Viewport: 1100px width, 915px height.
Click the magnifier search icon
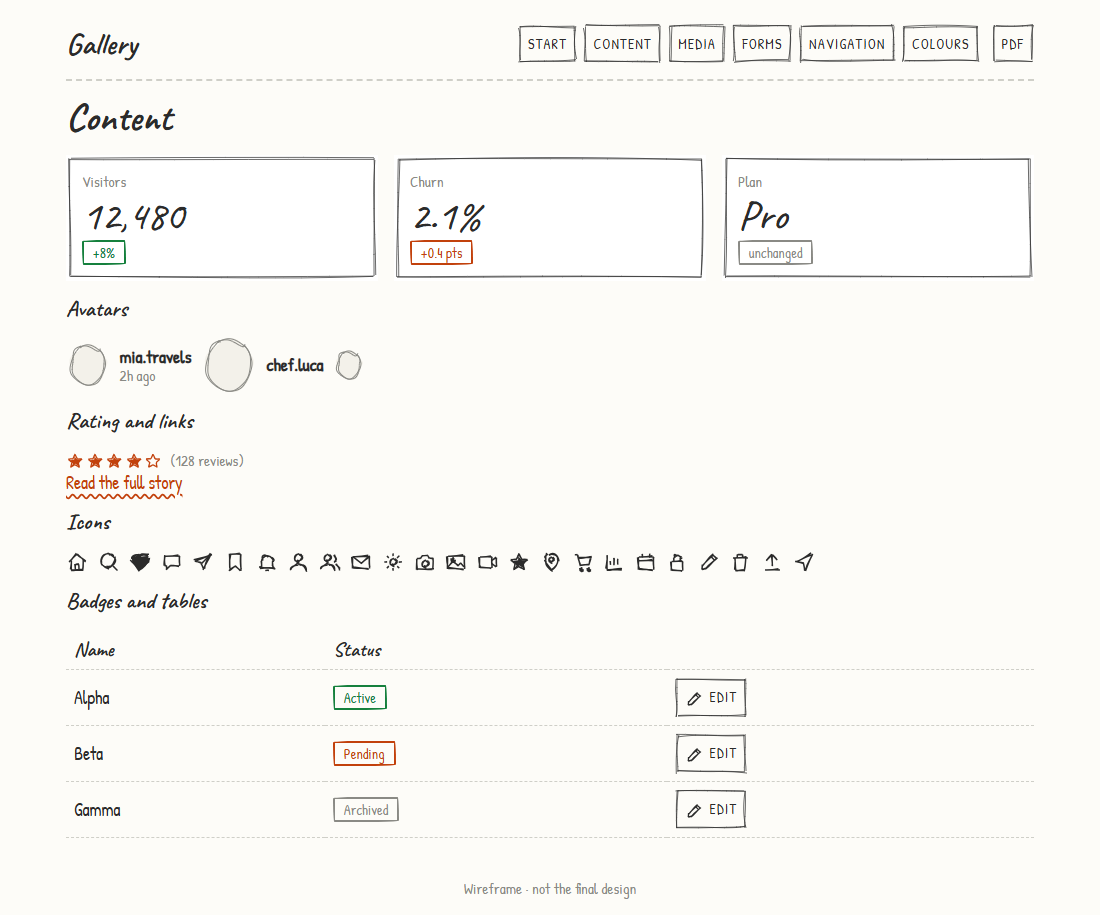coord(109,562)
